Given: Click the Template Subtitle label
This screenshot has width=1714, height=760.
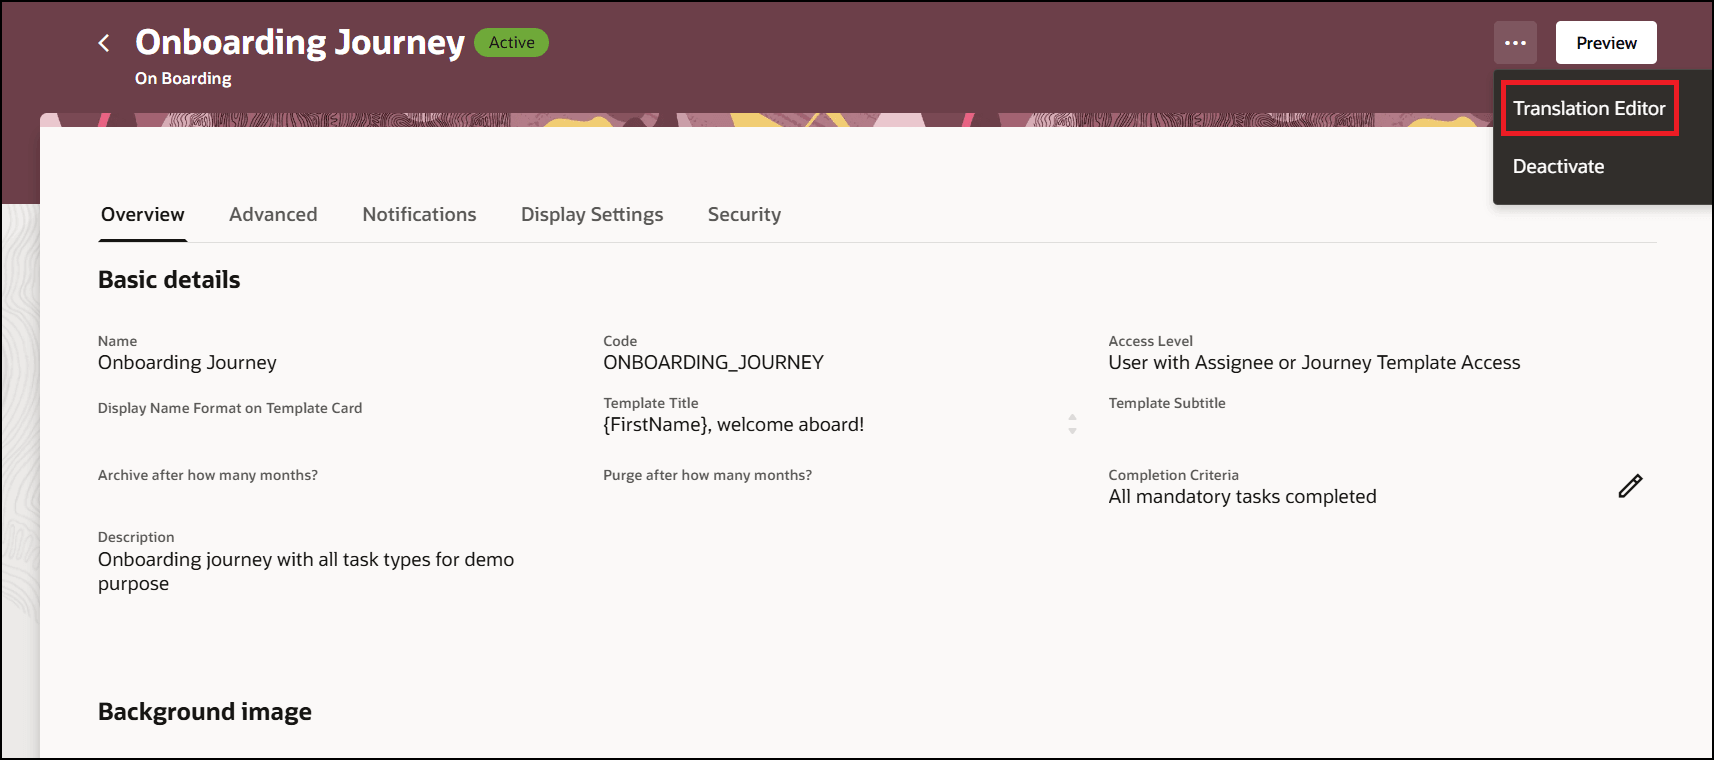Looking at the screenshot, I should click(1166, 403).
